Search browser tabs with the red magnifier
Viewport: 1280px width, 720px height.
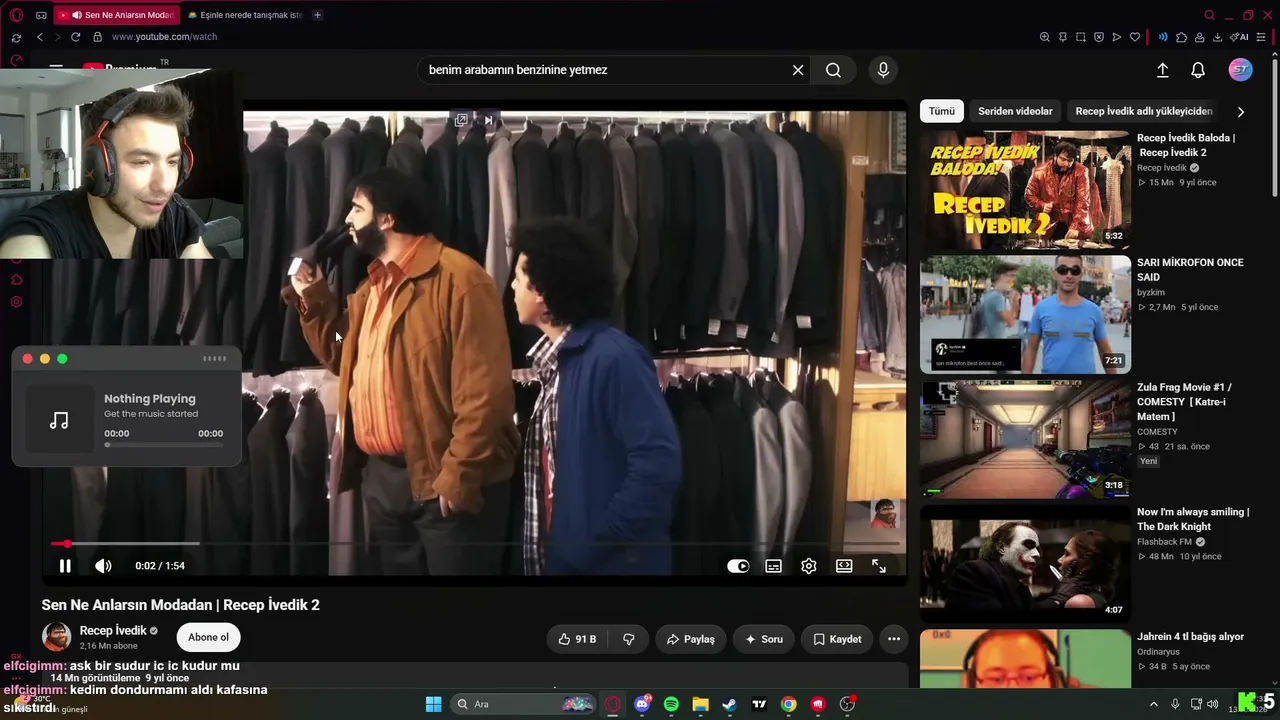[x=1209, y=15]
